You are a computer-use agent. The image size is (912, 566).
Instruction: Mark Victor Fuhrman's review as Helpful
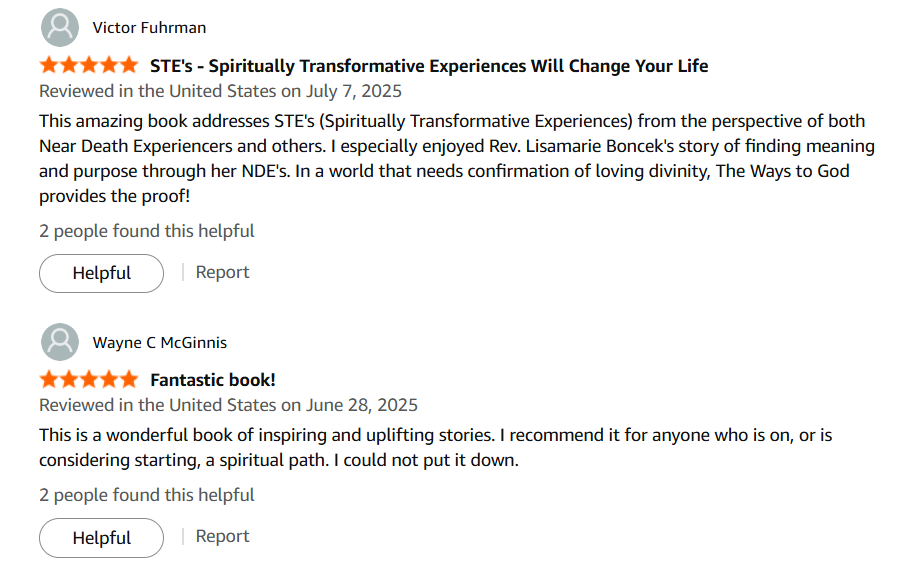pyautogui.click(x=102, y=273)
